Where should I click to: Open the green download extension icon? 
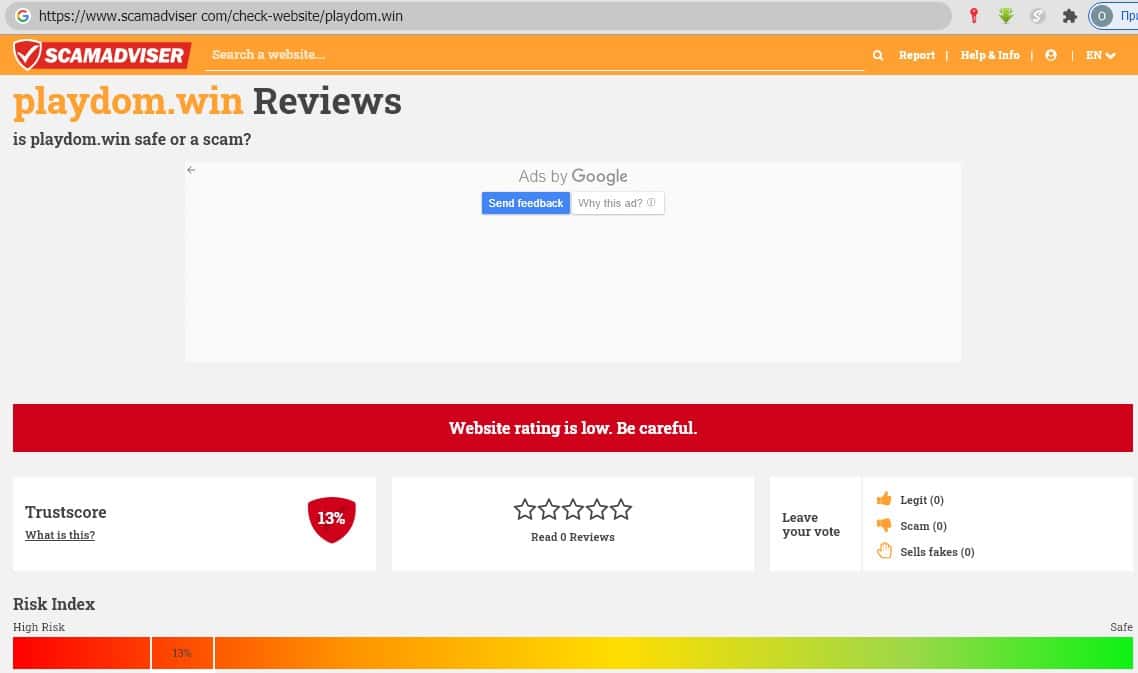pyautogui.click(x=1006, y=15)
